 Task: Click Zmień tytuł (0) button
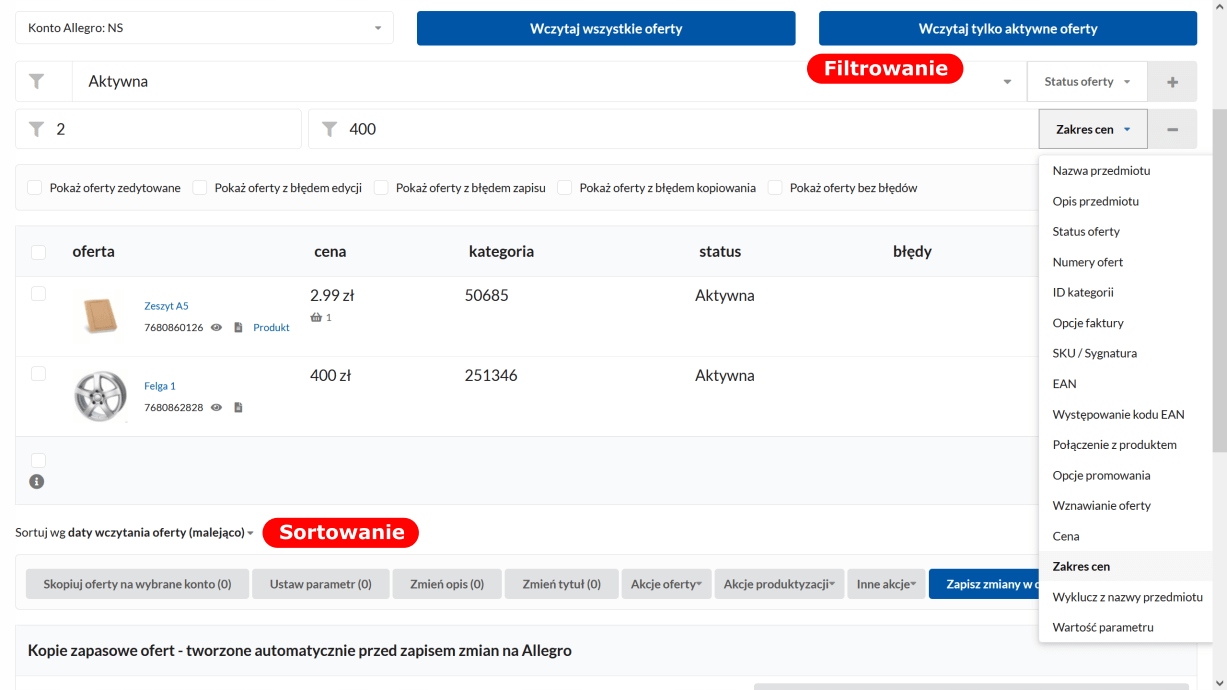pos(561,584)
